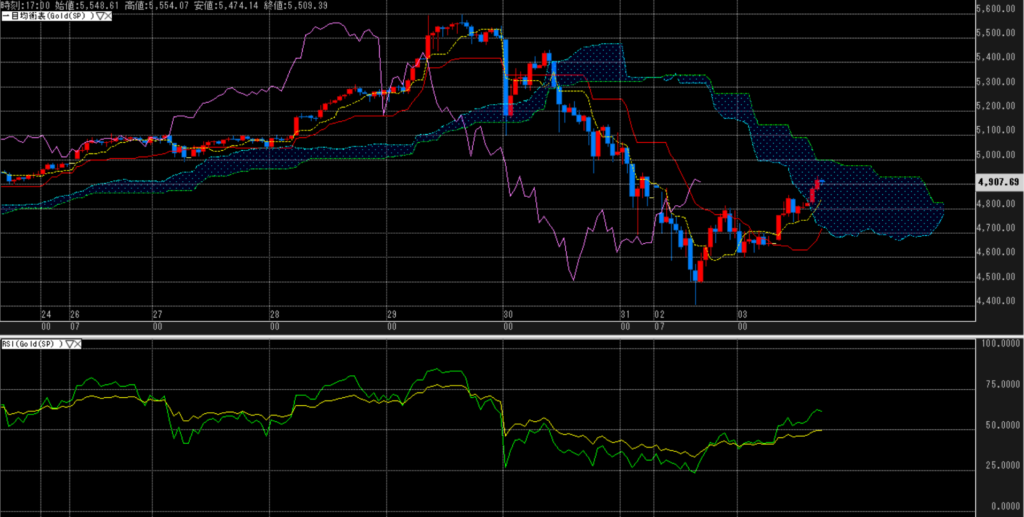This screenshot has height=517, width=1024.
Task: Expand the RSI triangle dropdown menu
Action: (69, 343)
